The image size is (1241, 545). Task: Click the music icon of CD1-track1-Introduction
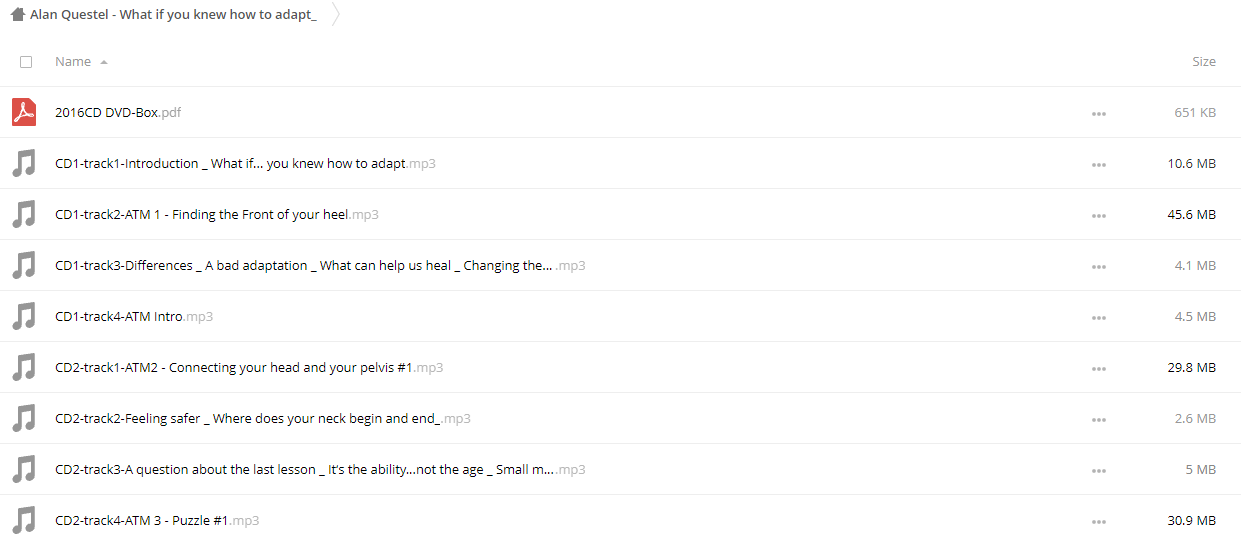click(x=24, y=163)
